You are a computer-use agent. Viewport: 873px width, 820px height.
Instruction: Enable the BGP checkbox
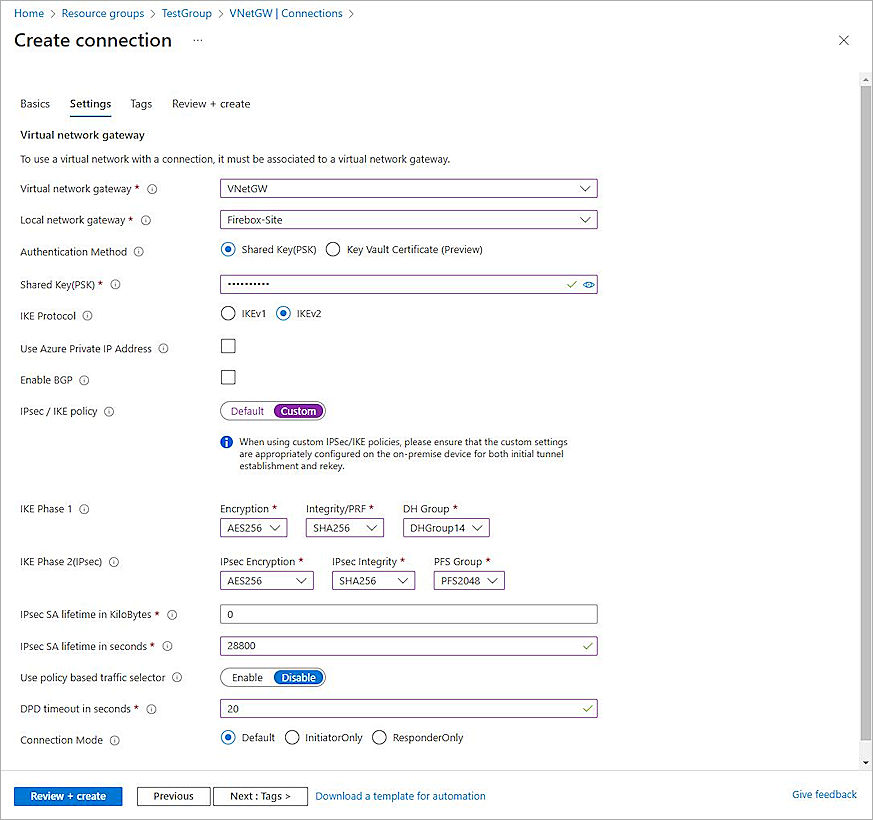(228, 377)
